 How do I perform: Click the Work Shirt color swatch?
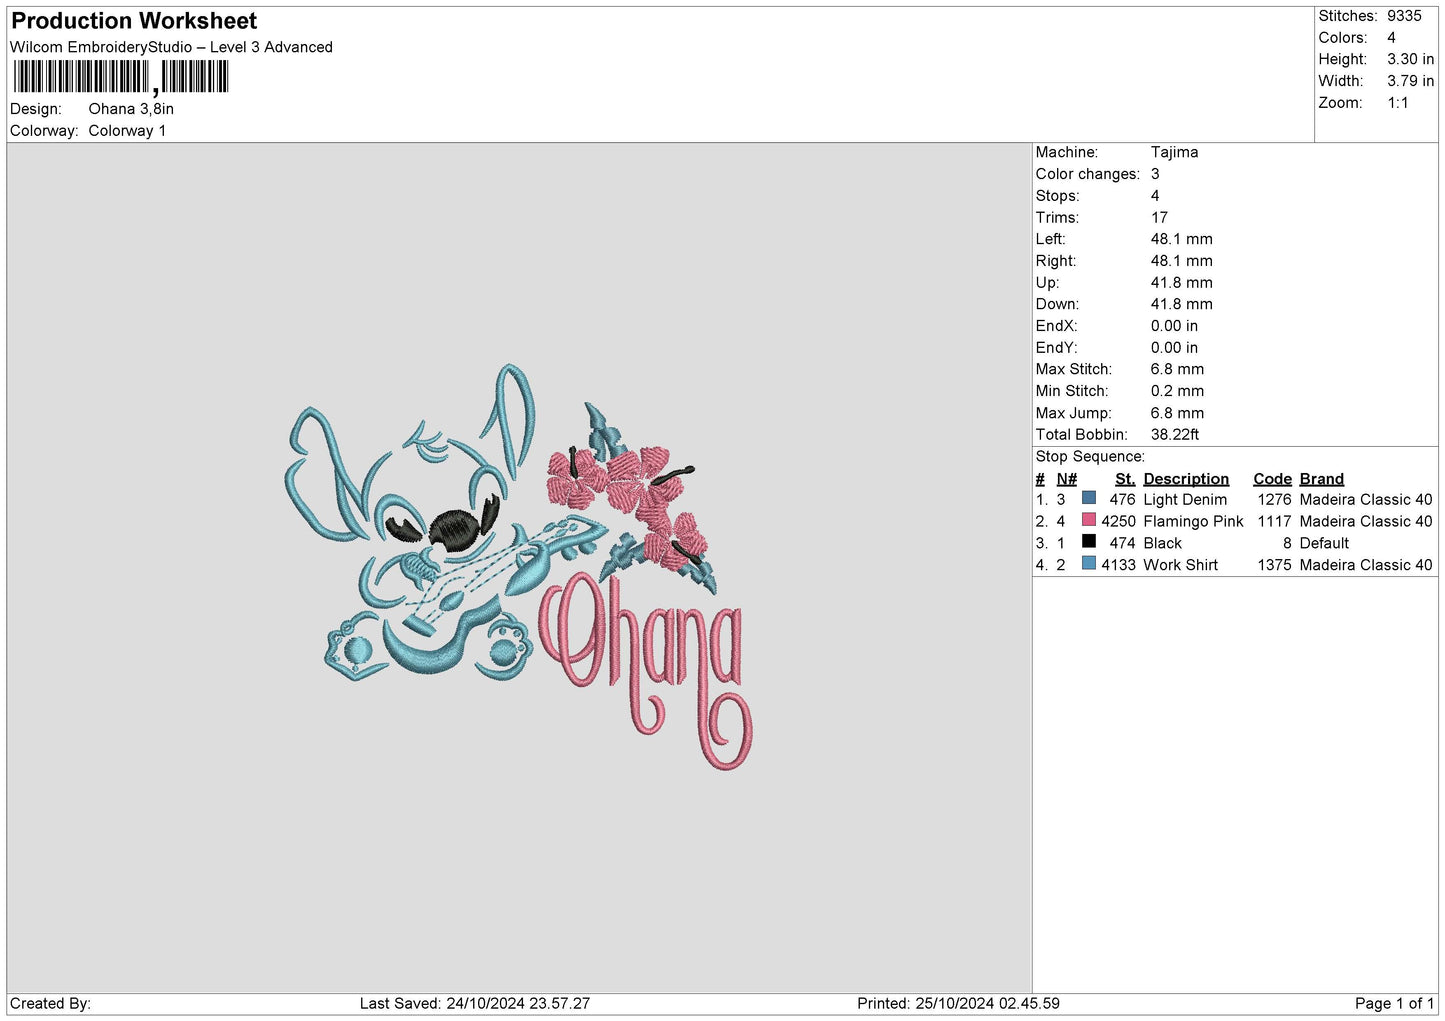point(1089,563)
